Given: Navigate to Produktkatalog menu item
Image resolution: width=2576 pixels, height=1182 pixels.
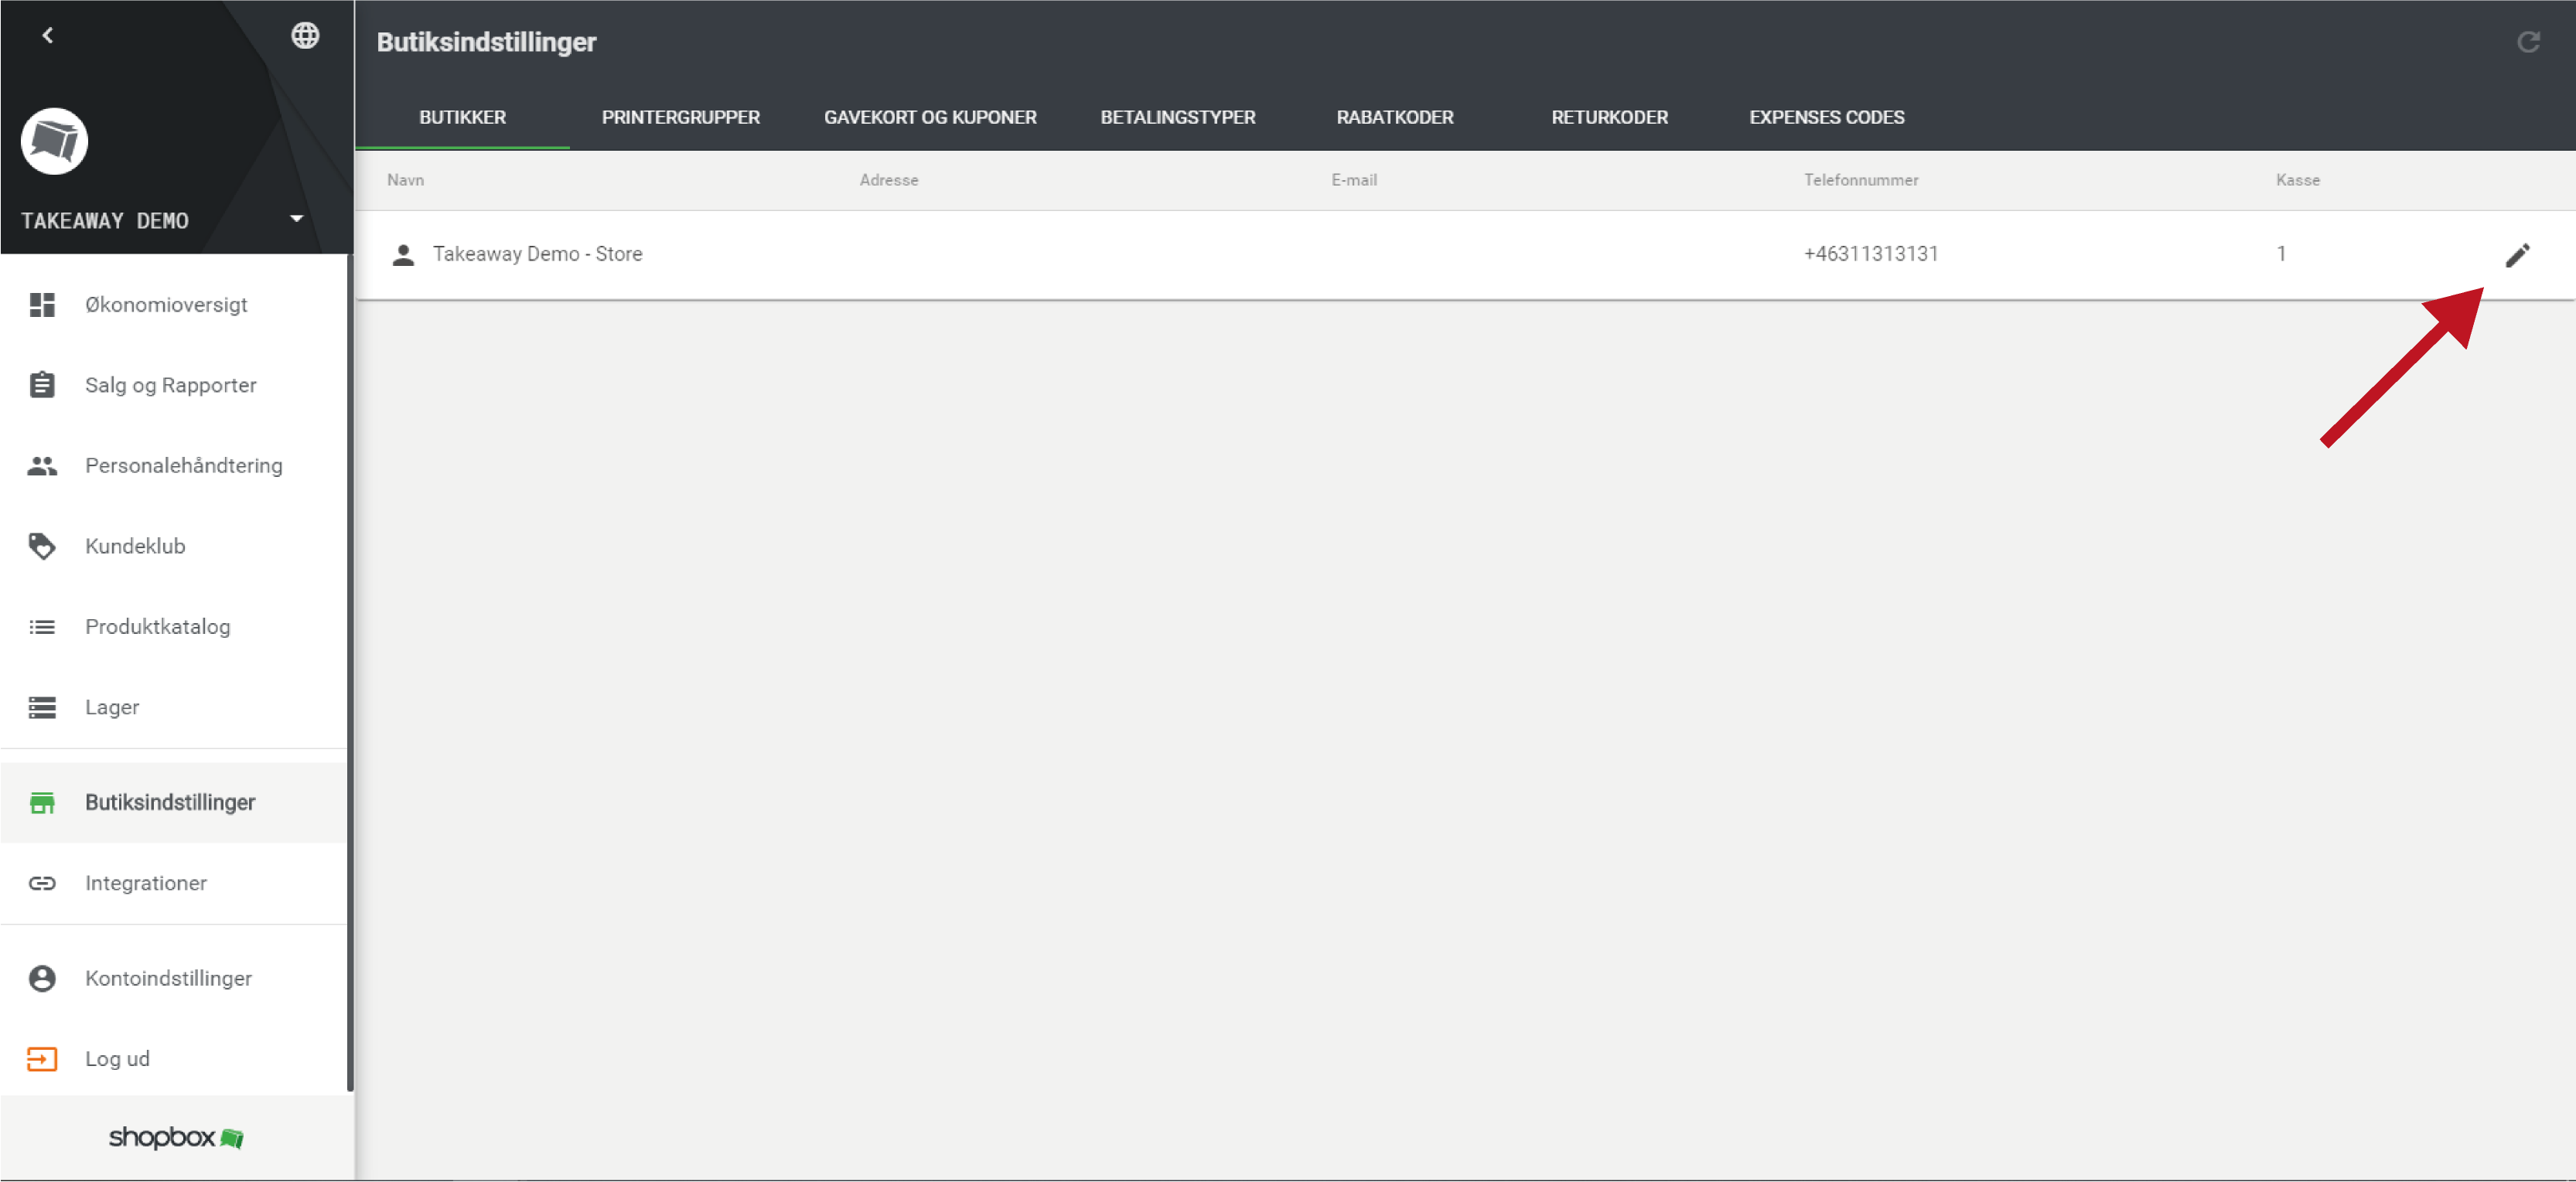Looking at the screenshot, I should pyautogui.click(x=157, y=627).
